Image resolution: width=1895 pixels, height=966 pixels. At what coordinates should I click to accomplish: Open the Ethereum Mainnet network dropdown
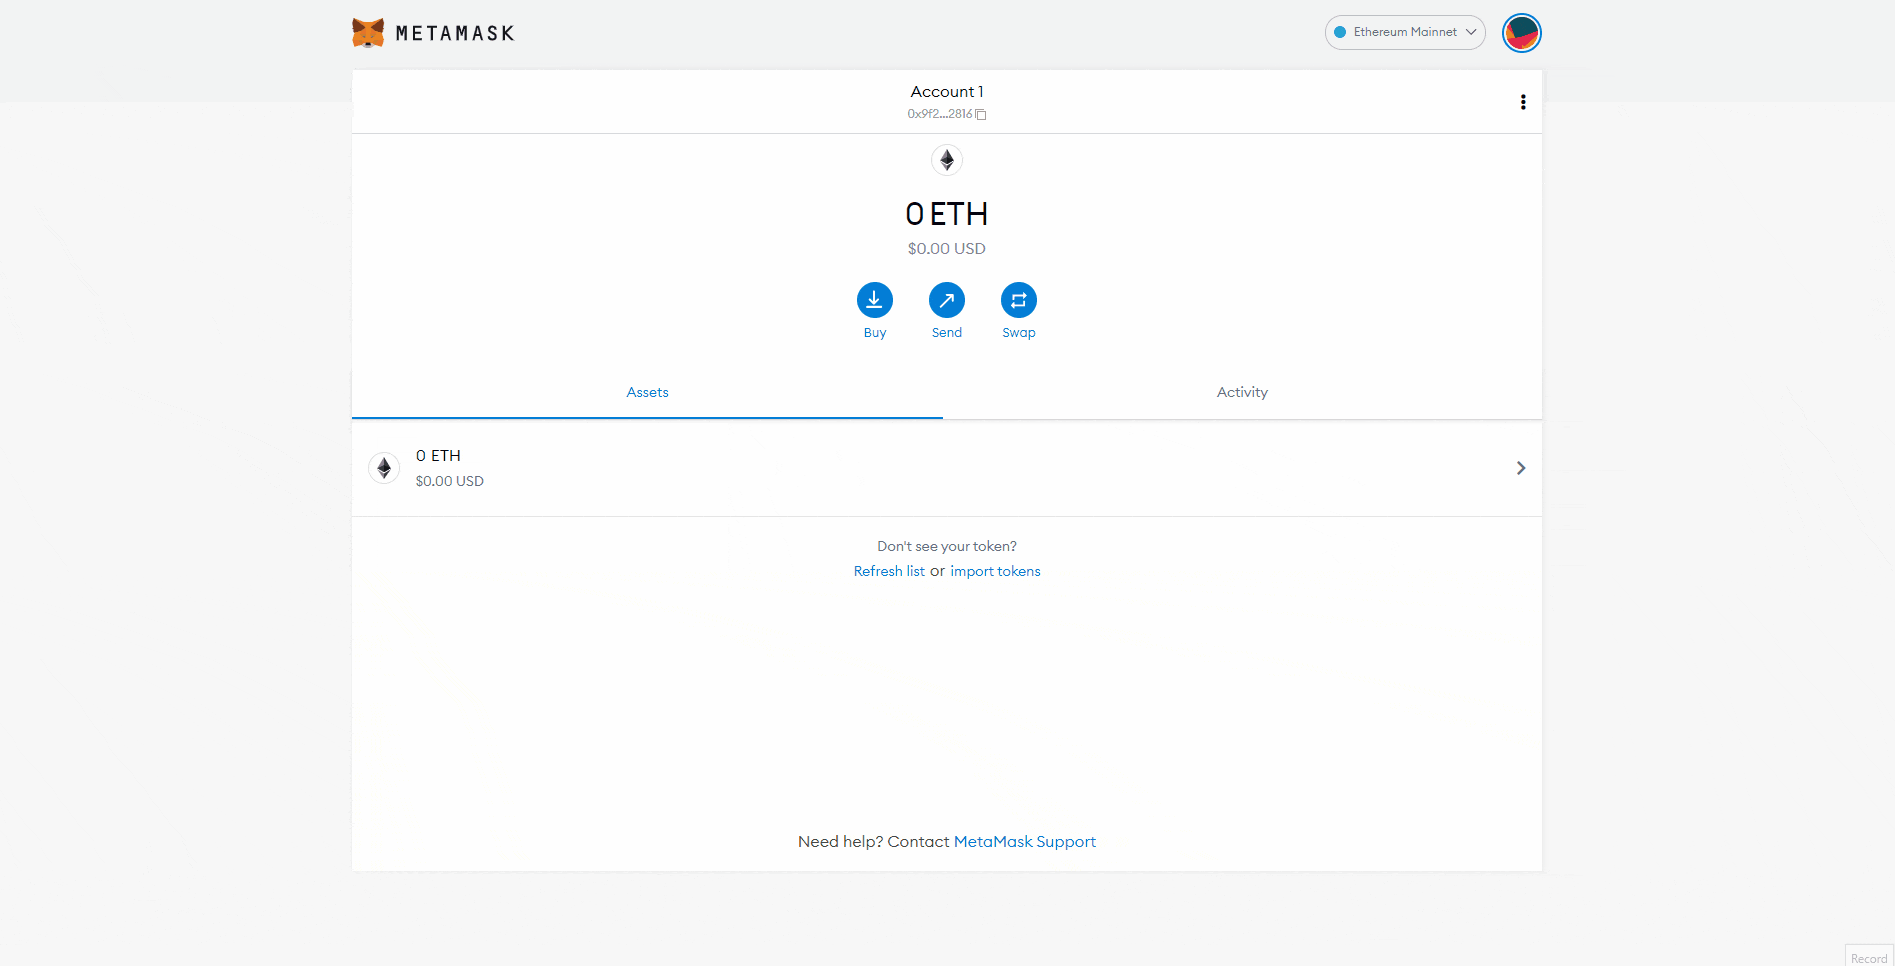1405,32
